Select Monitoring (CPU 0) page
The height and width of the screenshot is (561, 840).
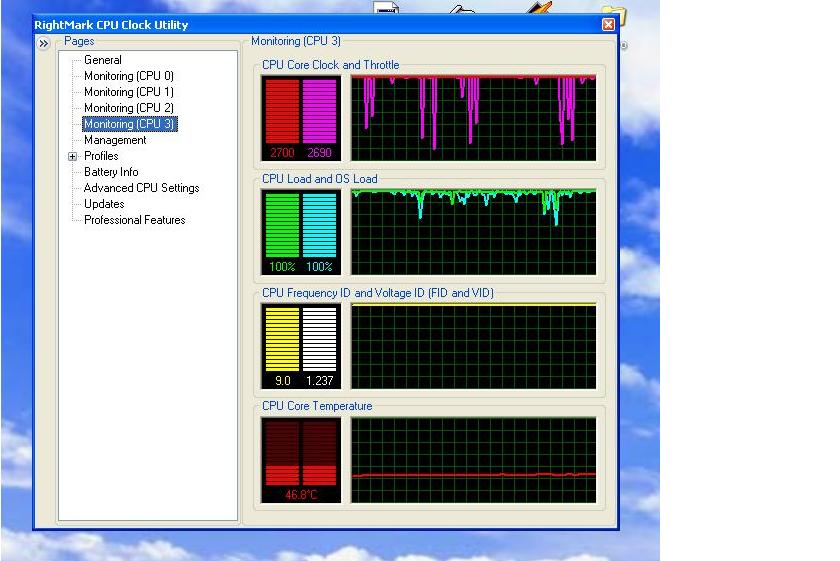(x=129, y=76)
